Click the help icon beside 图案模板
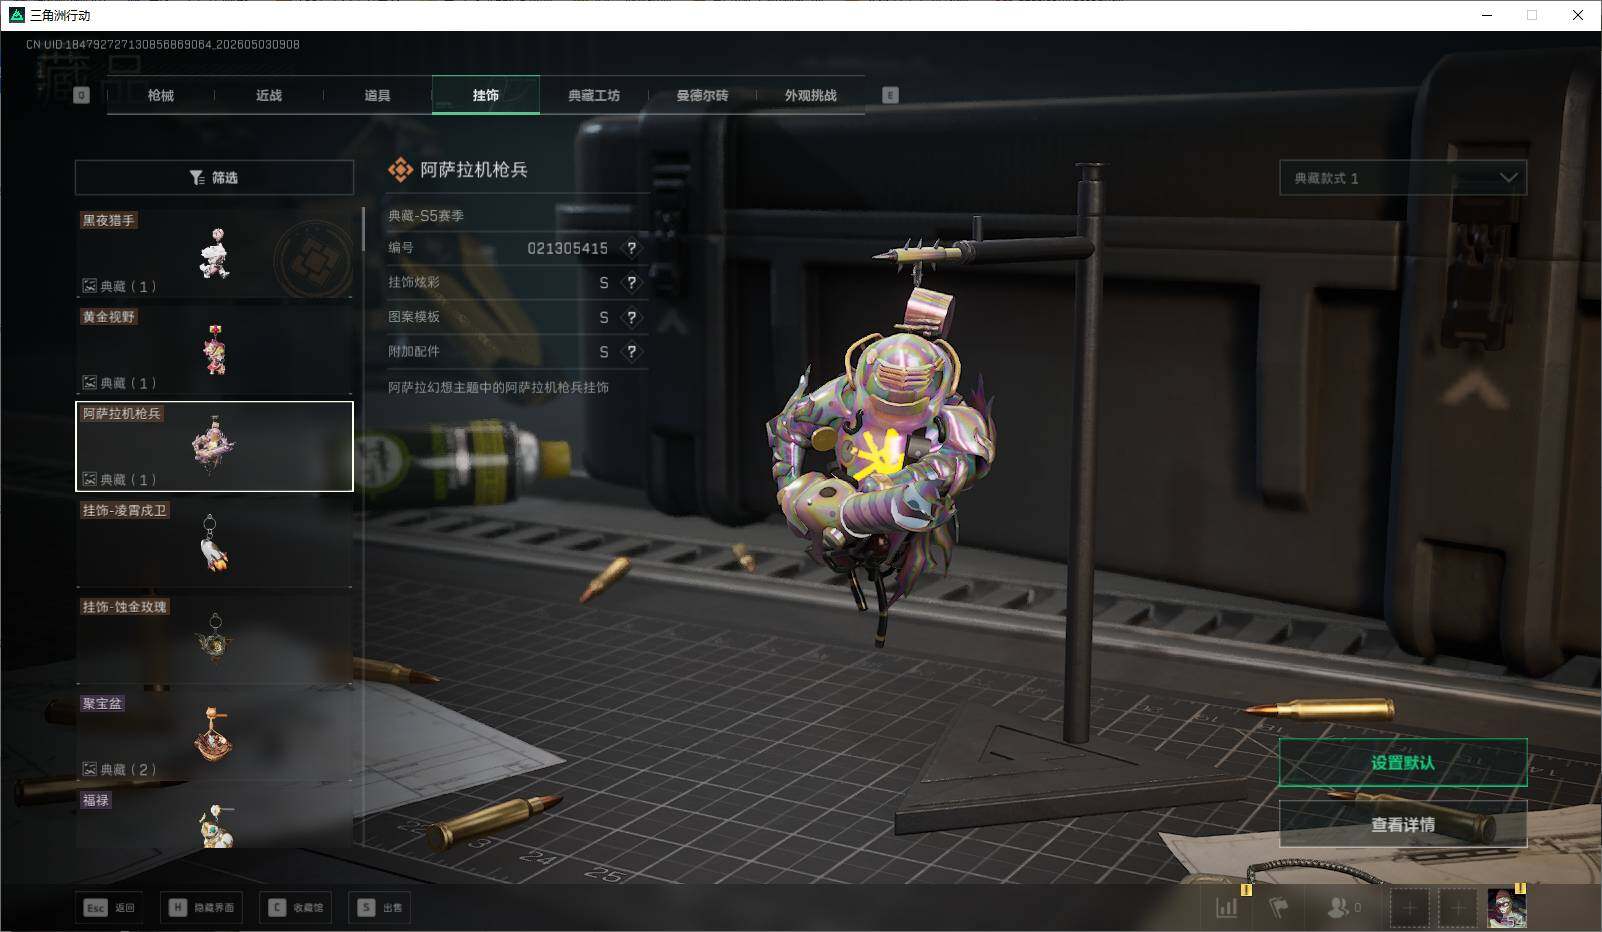 631,317
